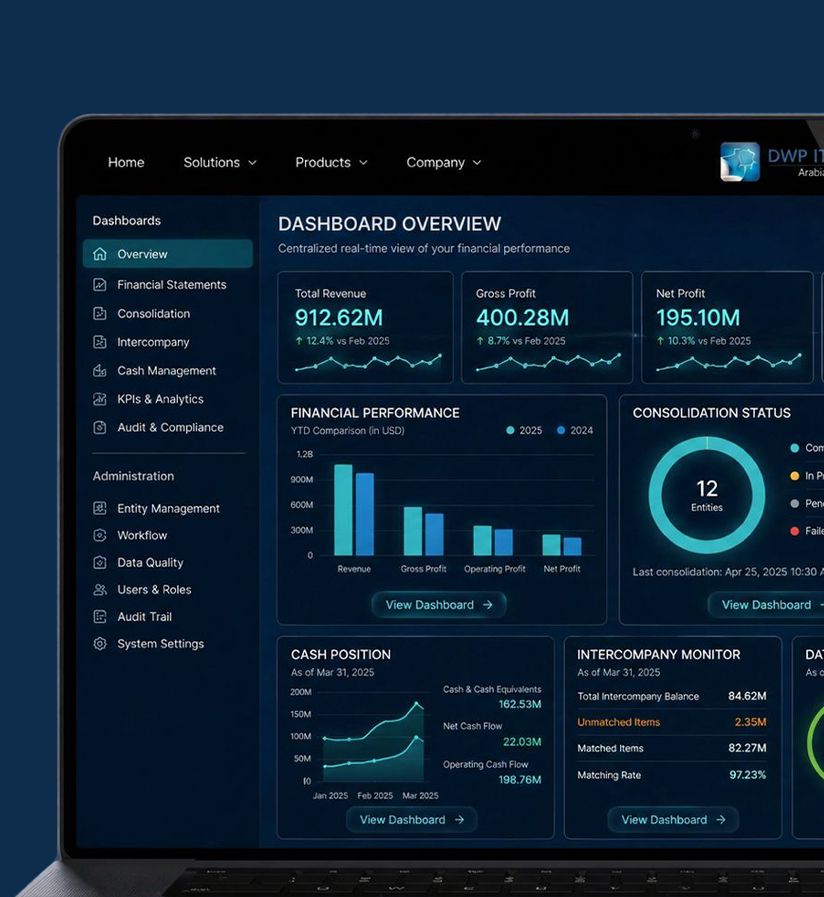Screen dimensions: 824x897
Task: Open the Financial Statements sidebar icon
Action: click(100, 284)
